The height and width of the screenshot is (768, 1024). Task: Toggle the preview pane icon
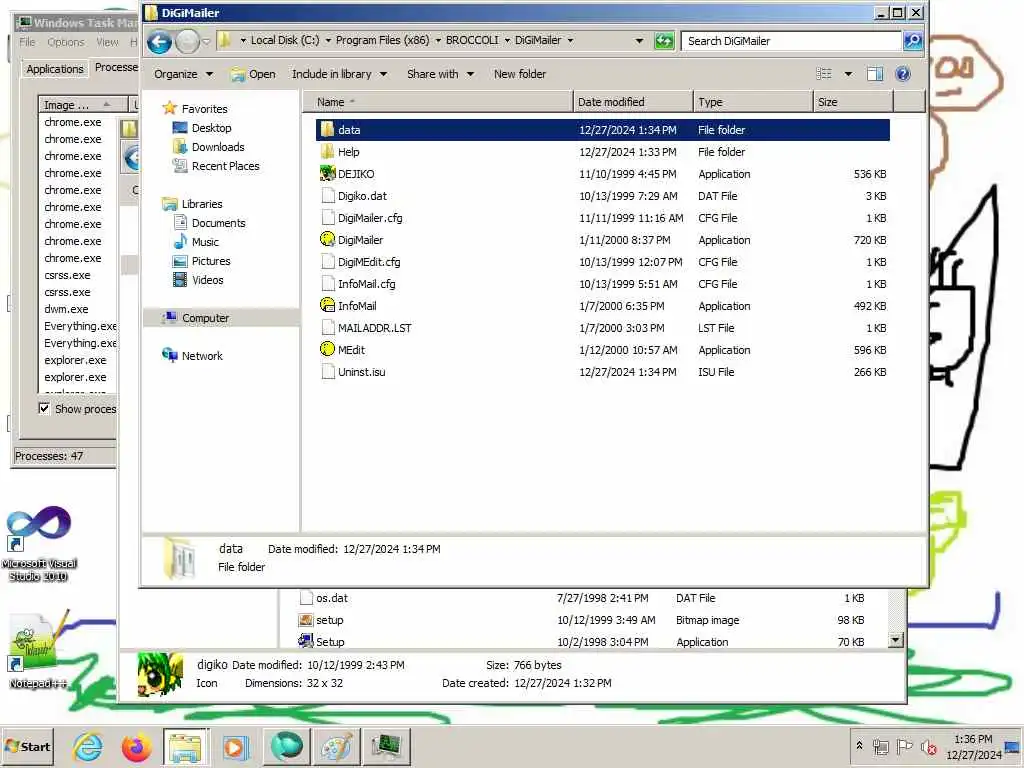pos(875,74)
